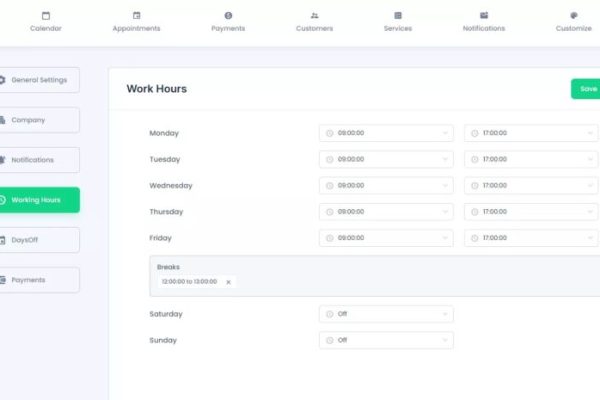Viewport: 600px width, 400px height.
Task: Click the Calendar icon in top navigation
Action: pos(46,16)
